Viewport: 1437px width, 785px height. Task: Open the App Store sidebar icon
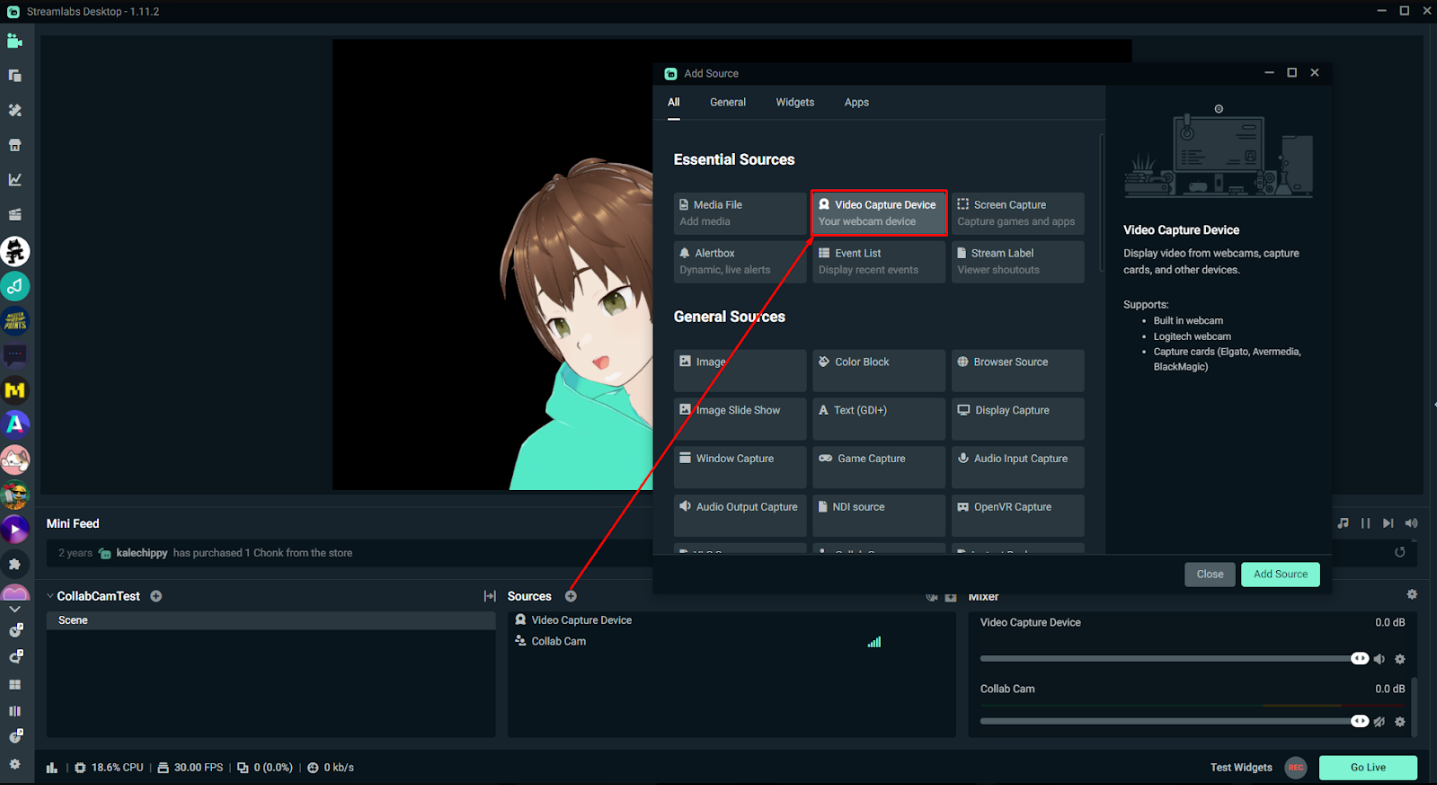coord(15,145)
